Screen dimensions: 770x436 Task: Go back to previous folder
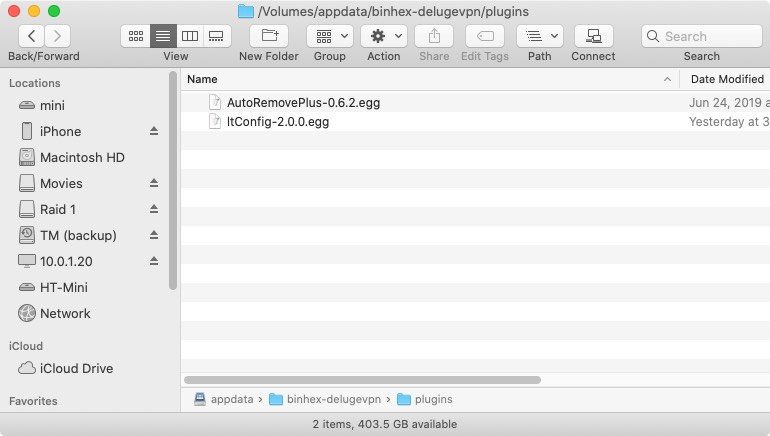[x=31, y=36]
